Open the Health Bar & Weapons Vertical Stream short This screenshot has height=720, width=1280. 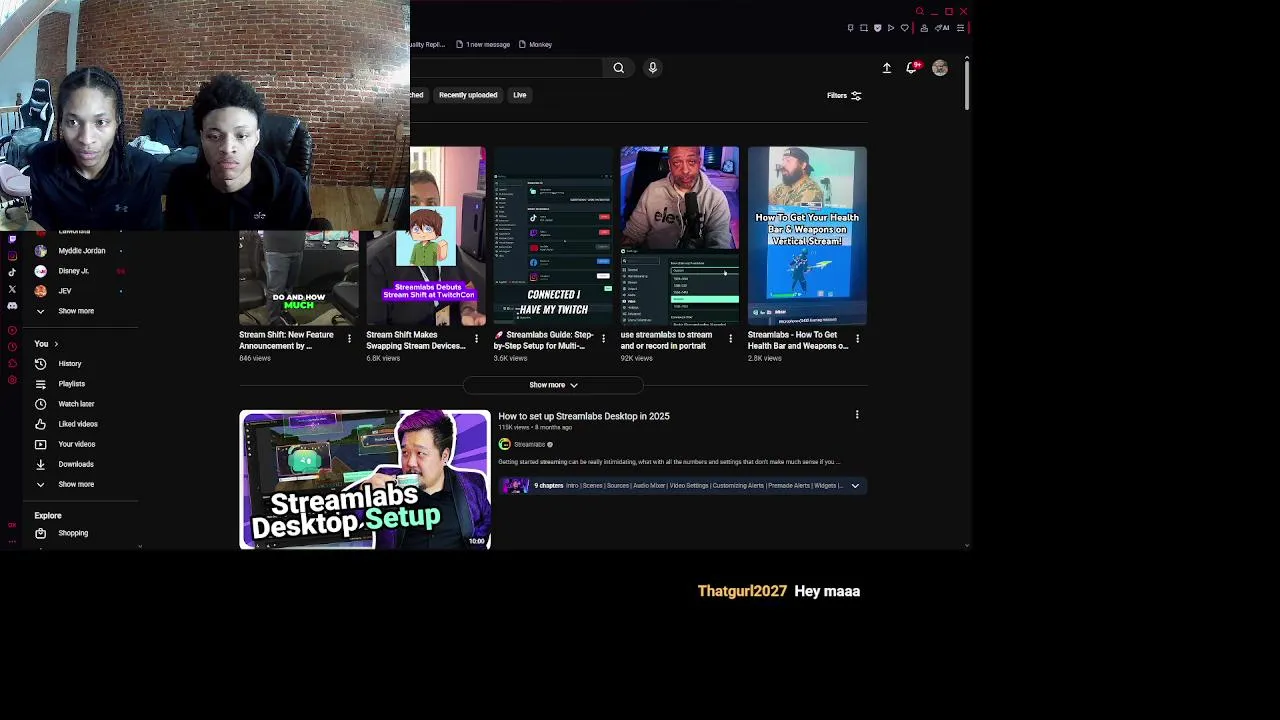tap(807, 236)
